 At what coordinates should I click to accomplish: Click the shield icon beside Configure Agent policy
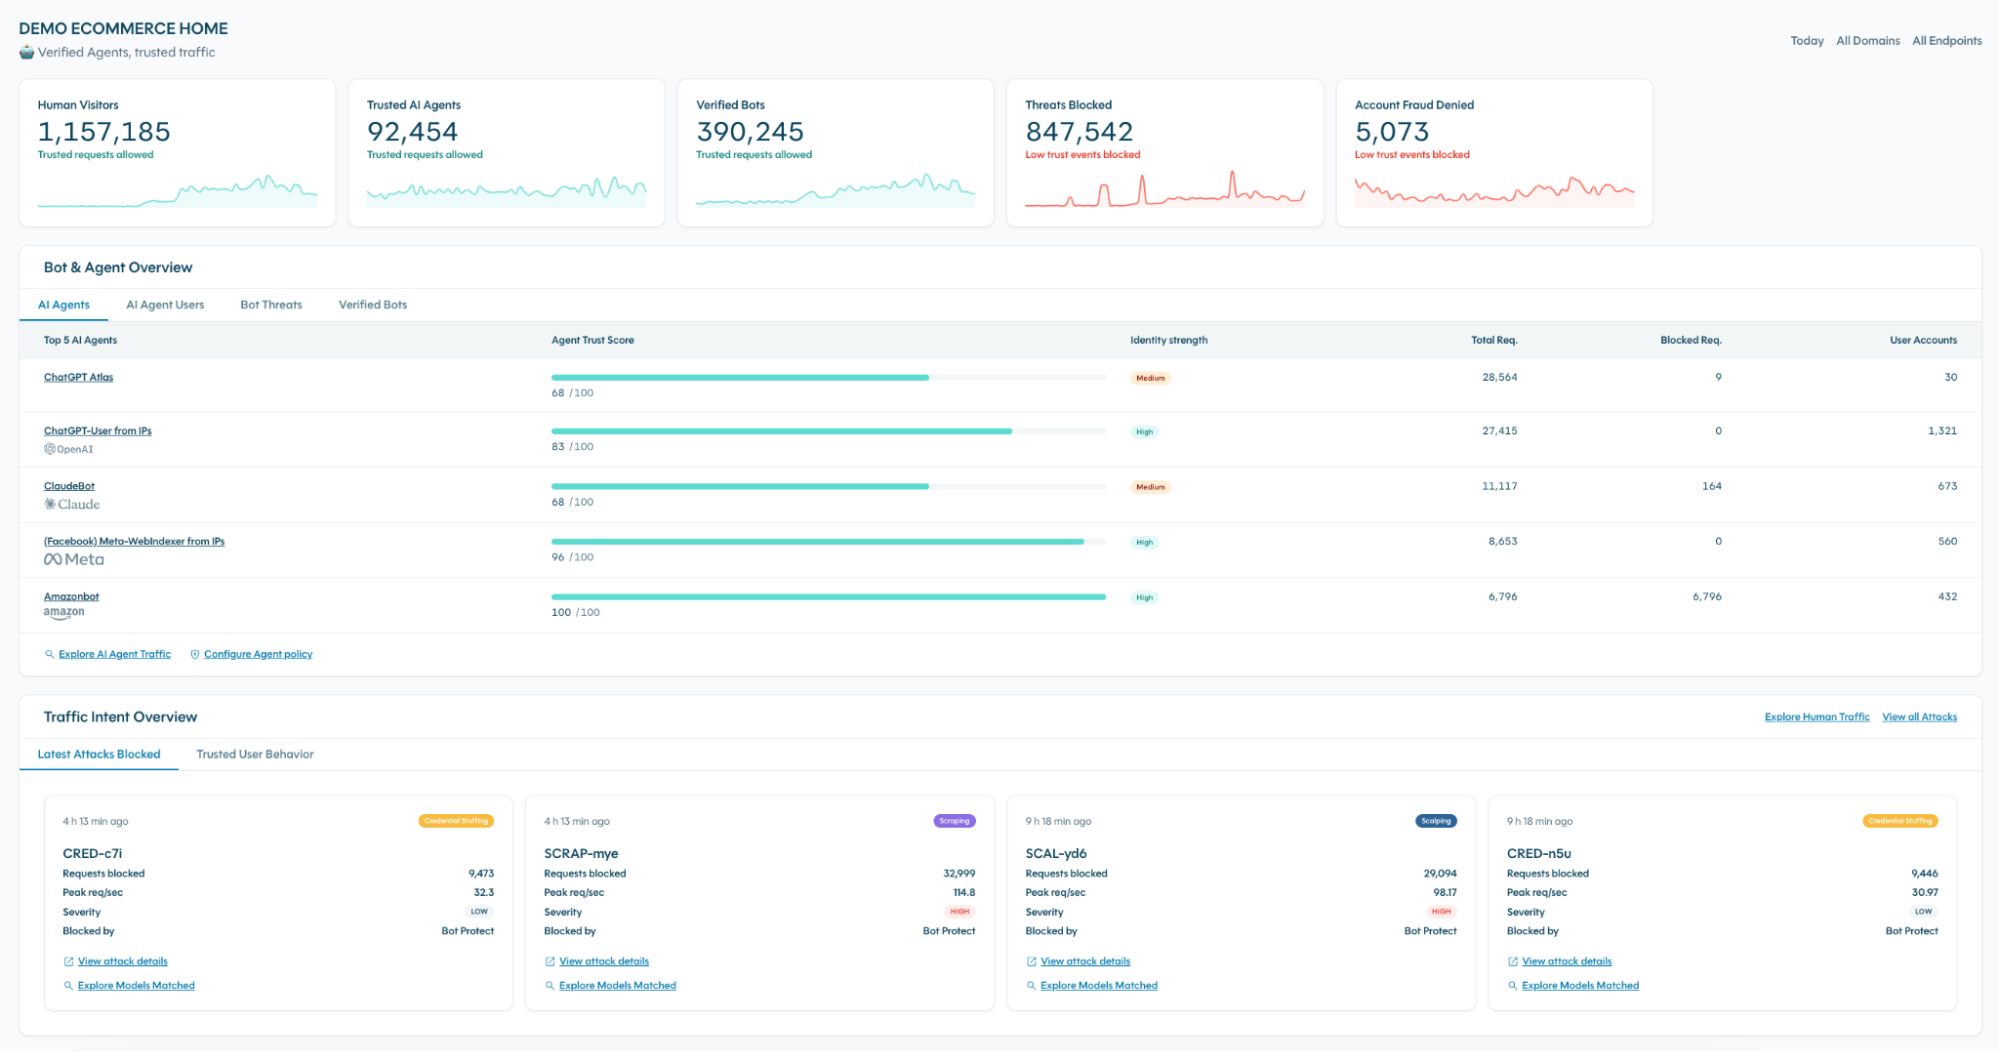tap(195, 654)
